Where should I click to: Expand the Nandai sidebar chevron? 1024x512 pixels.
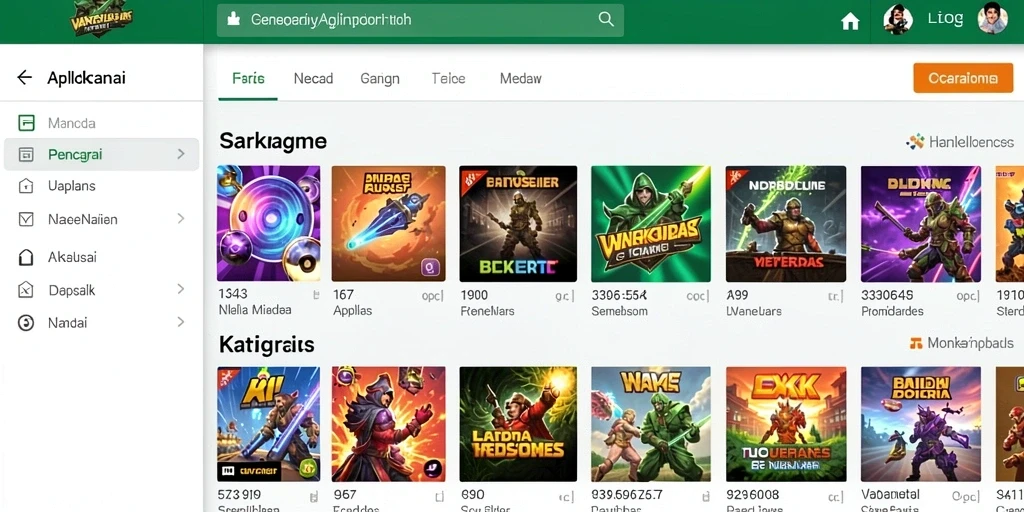coord(181,322)
